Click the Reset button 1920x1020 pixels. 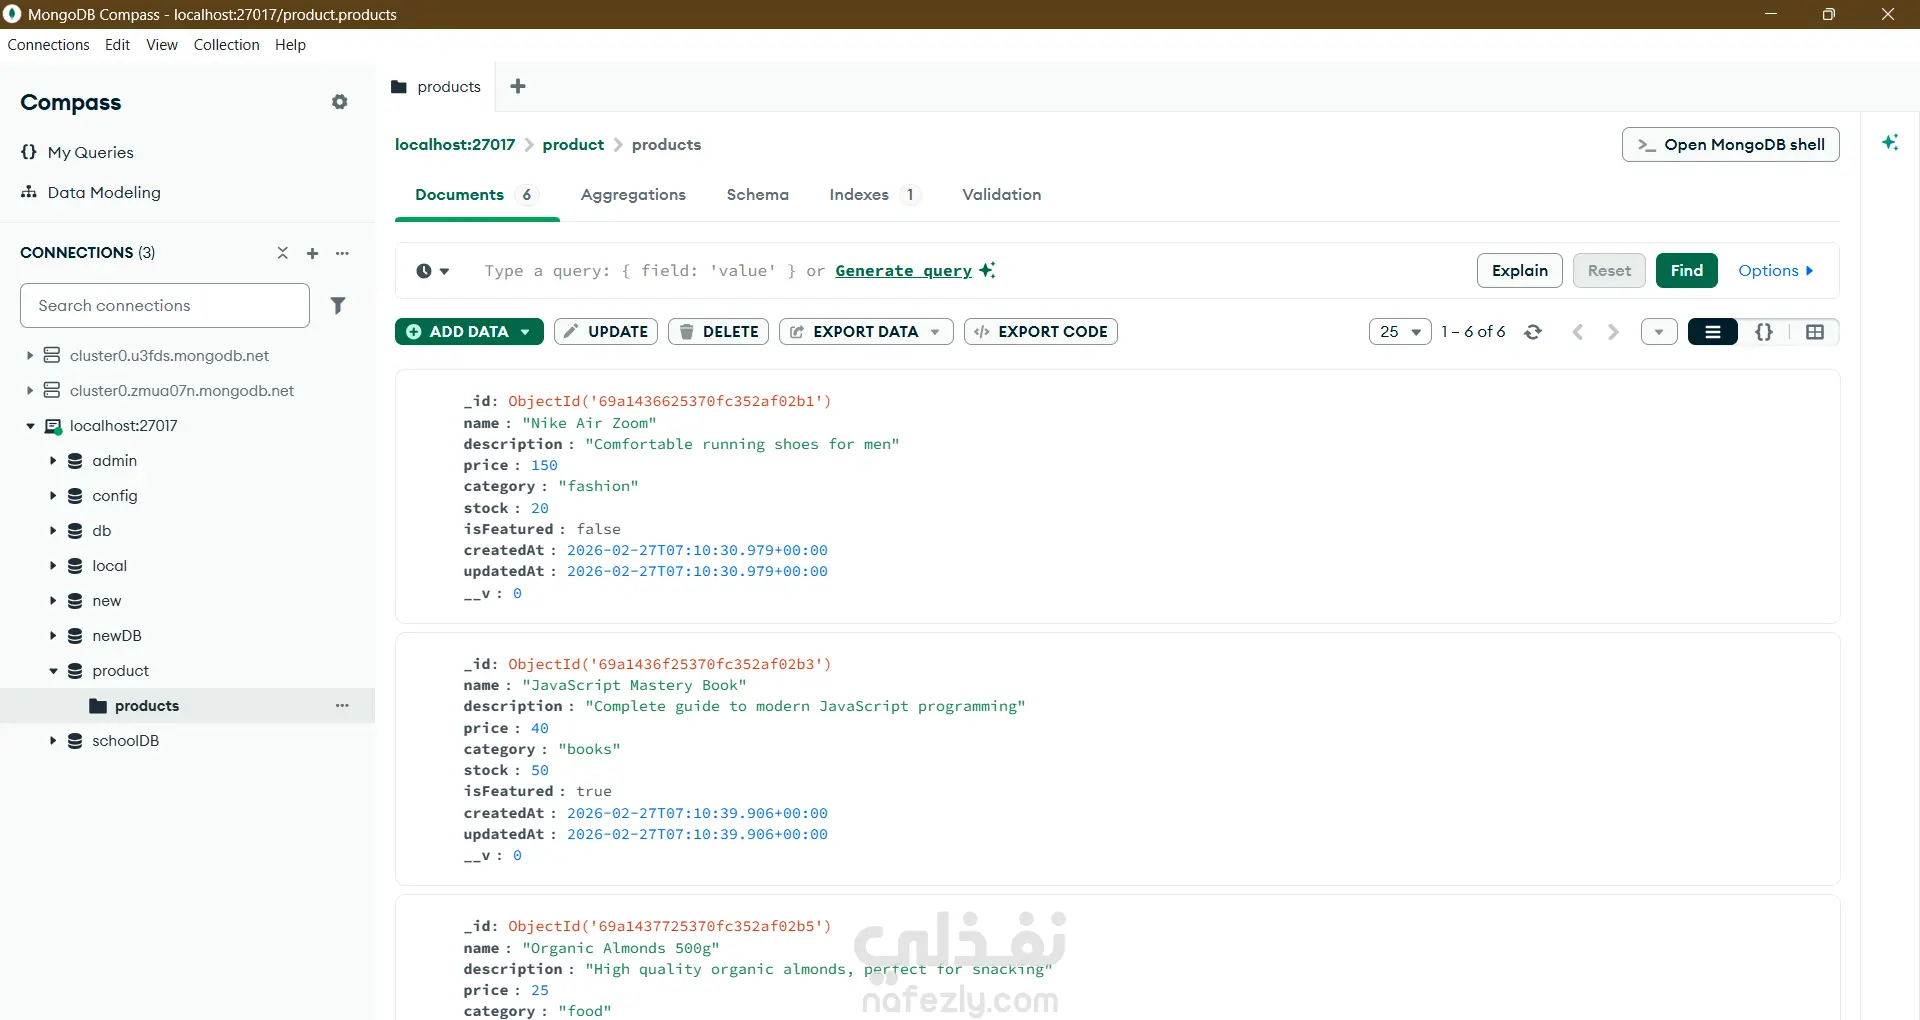point(1609,271)
